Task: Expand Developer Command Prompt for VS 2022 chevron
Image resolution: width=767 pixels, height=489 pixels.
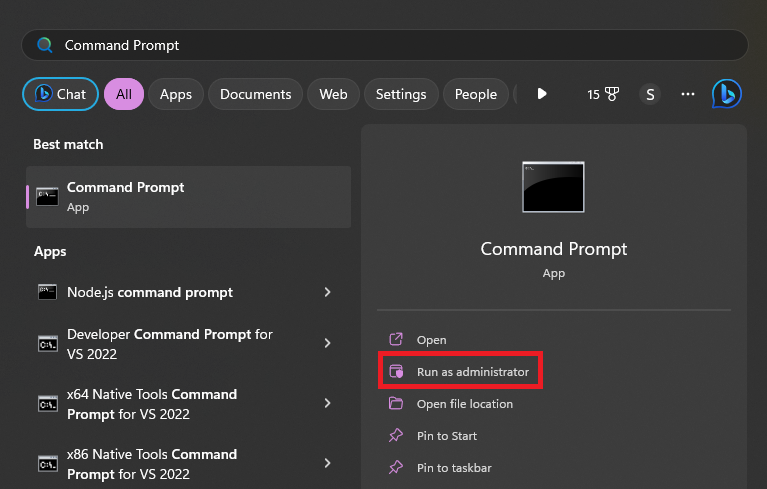Action: pos(328,343)
